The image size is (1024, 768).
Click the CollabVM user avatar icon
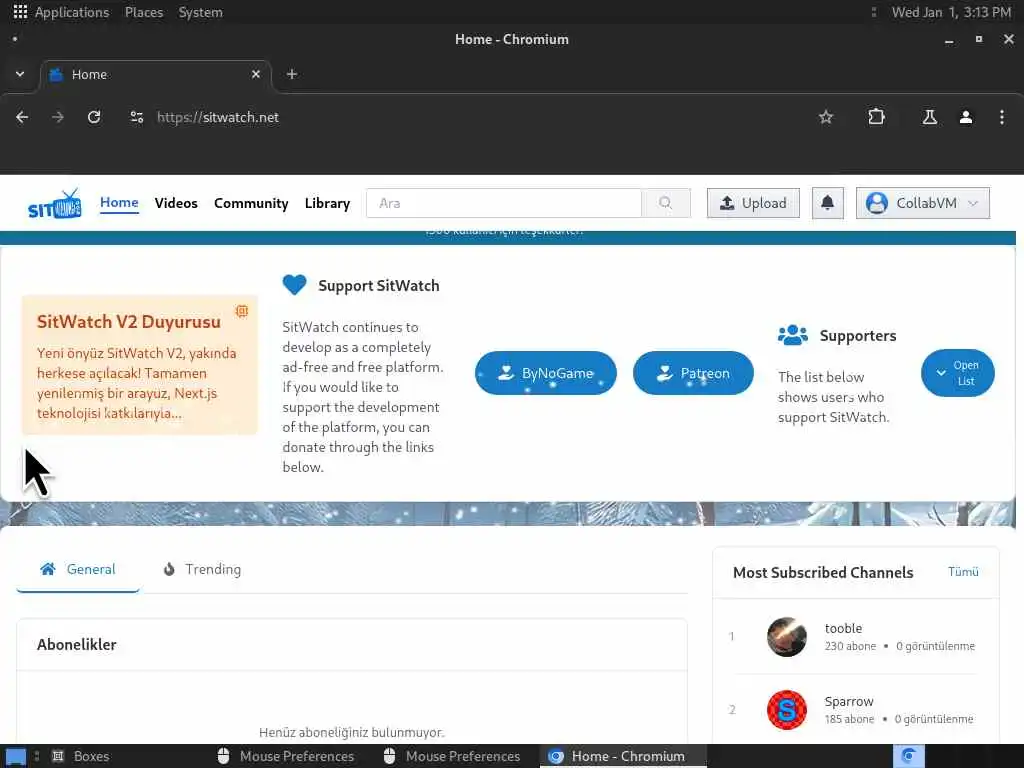point(876,203)
